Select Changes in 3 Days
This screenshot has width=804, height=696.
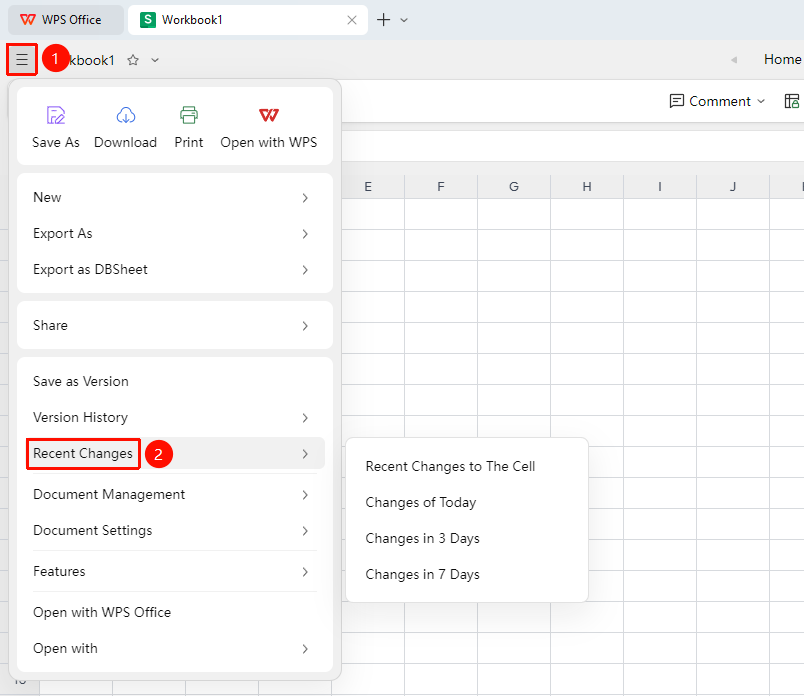[467, 538]
